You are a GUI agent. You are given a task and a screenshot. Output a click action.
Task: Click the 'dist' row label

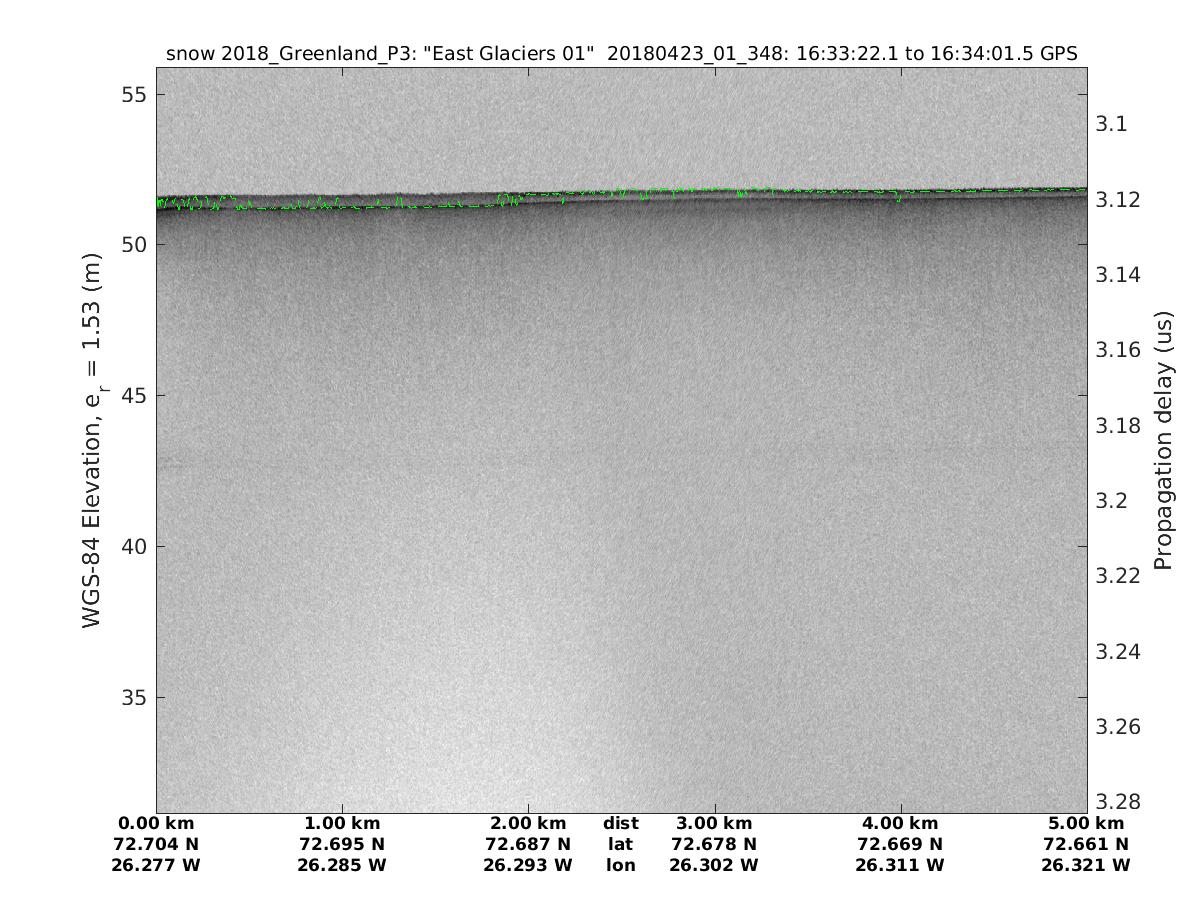point(621,823)
